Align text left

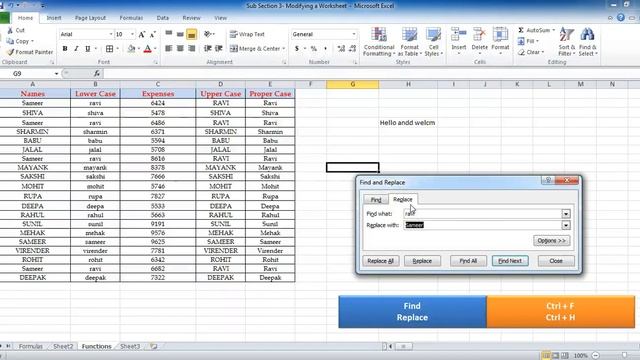tap(169, 49)
